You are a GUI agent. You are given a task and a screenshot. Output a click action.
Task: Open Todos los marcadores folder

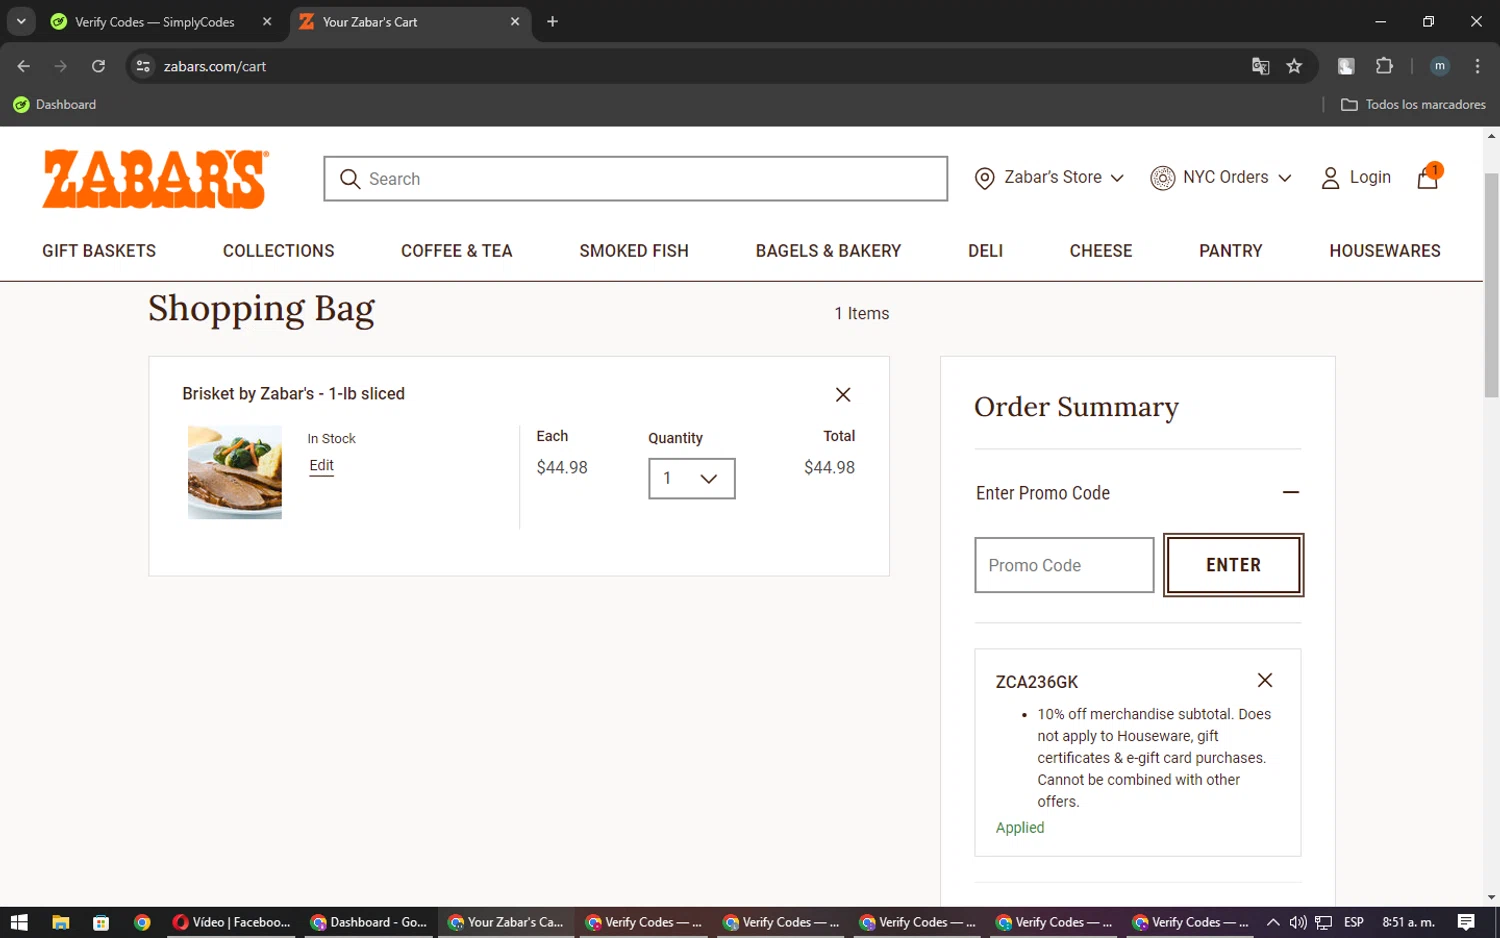(x=1413, y=104)
